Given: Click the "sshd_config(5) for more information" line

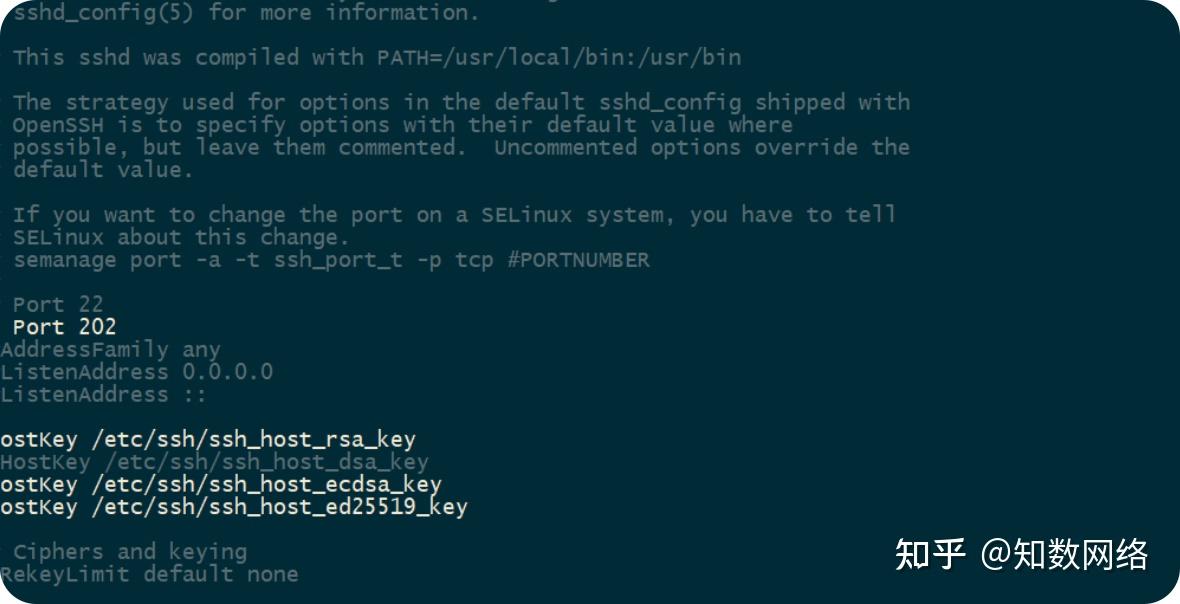Looking at the screenshot, I should [246, 13].
